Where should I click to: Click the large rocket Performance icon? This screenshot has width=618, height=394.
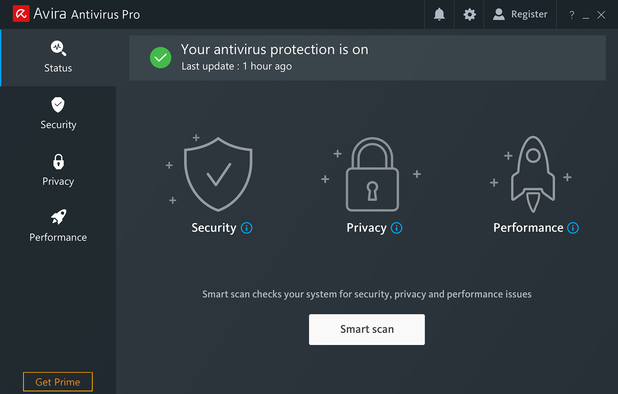pyautogui.click(x=533, y=174)
